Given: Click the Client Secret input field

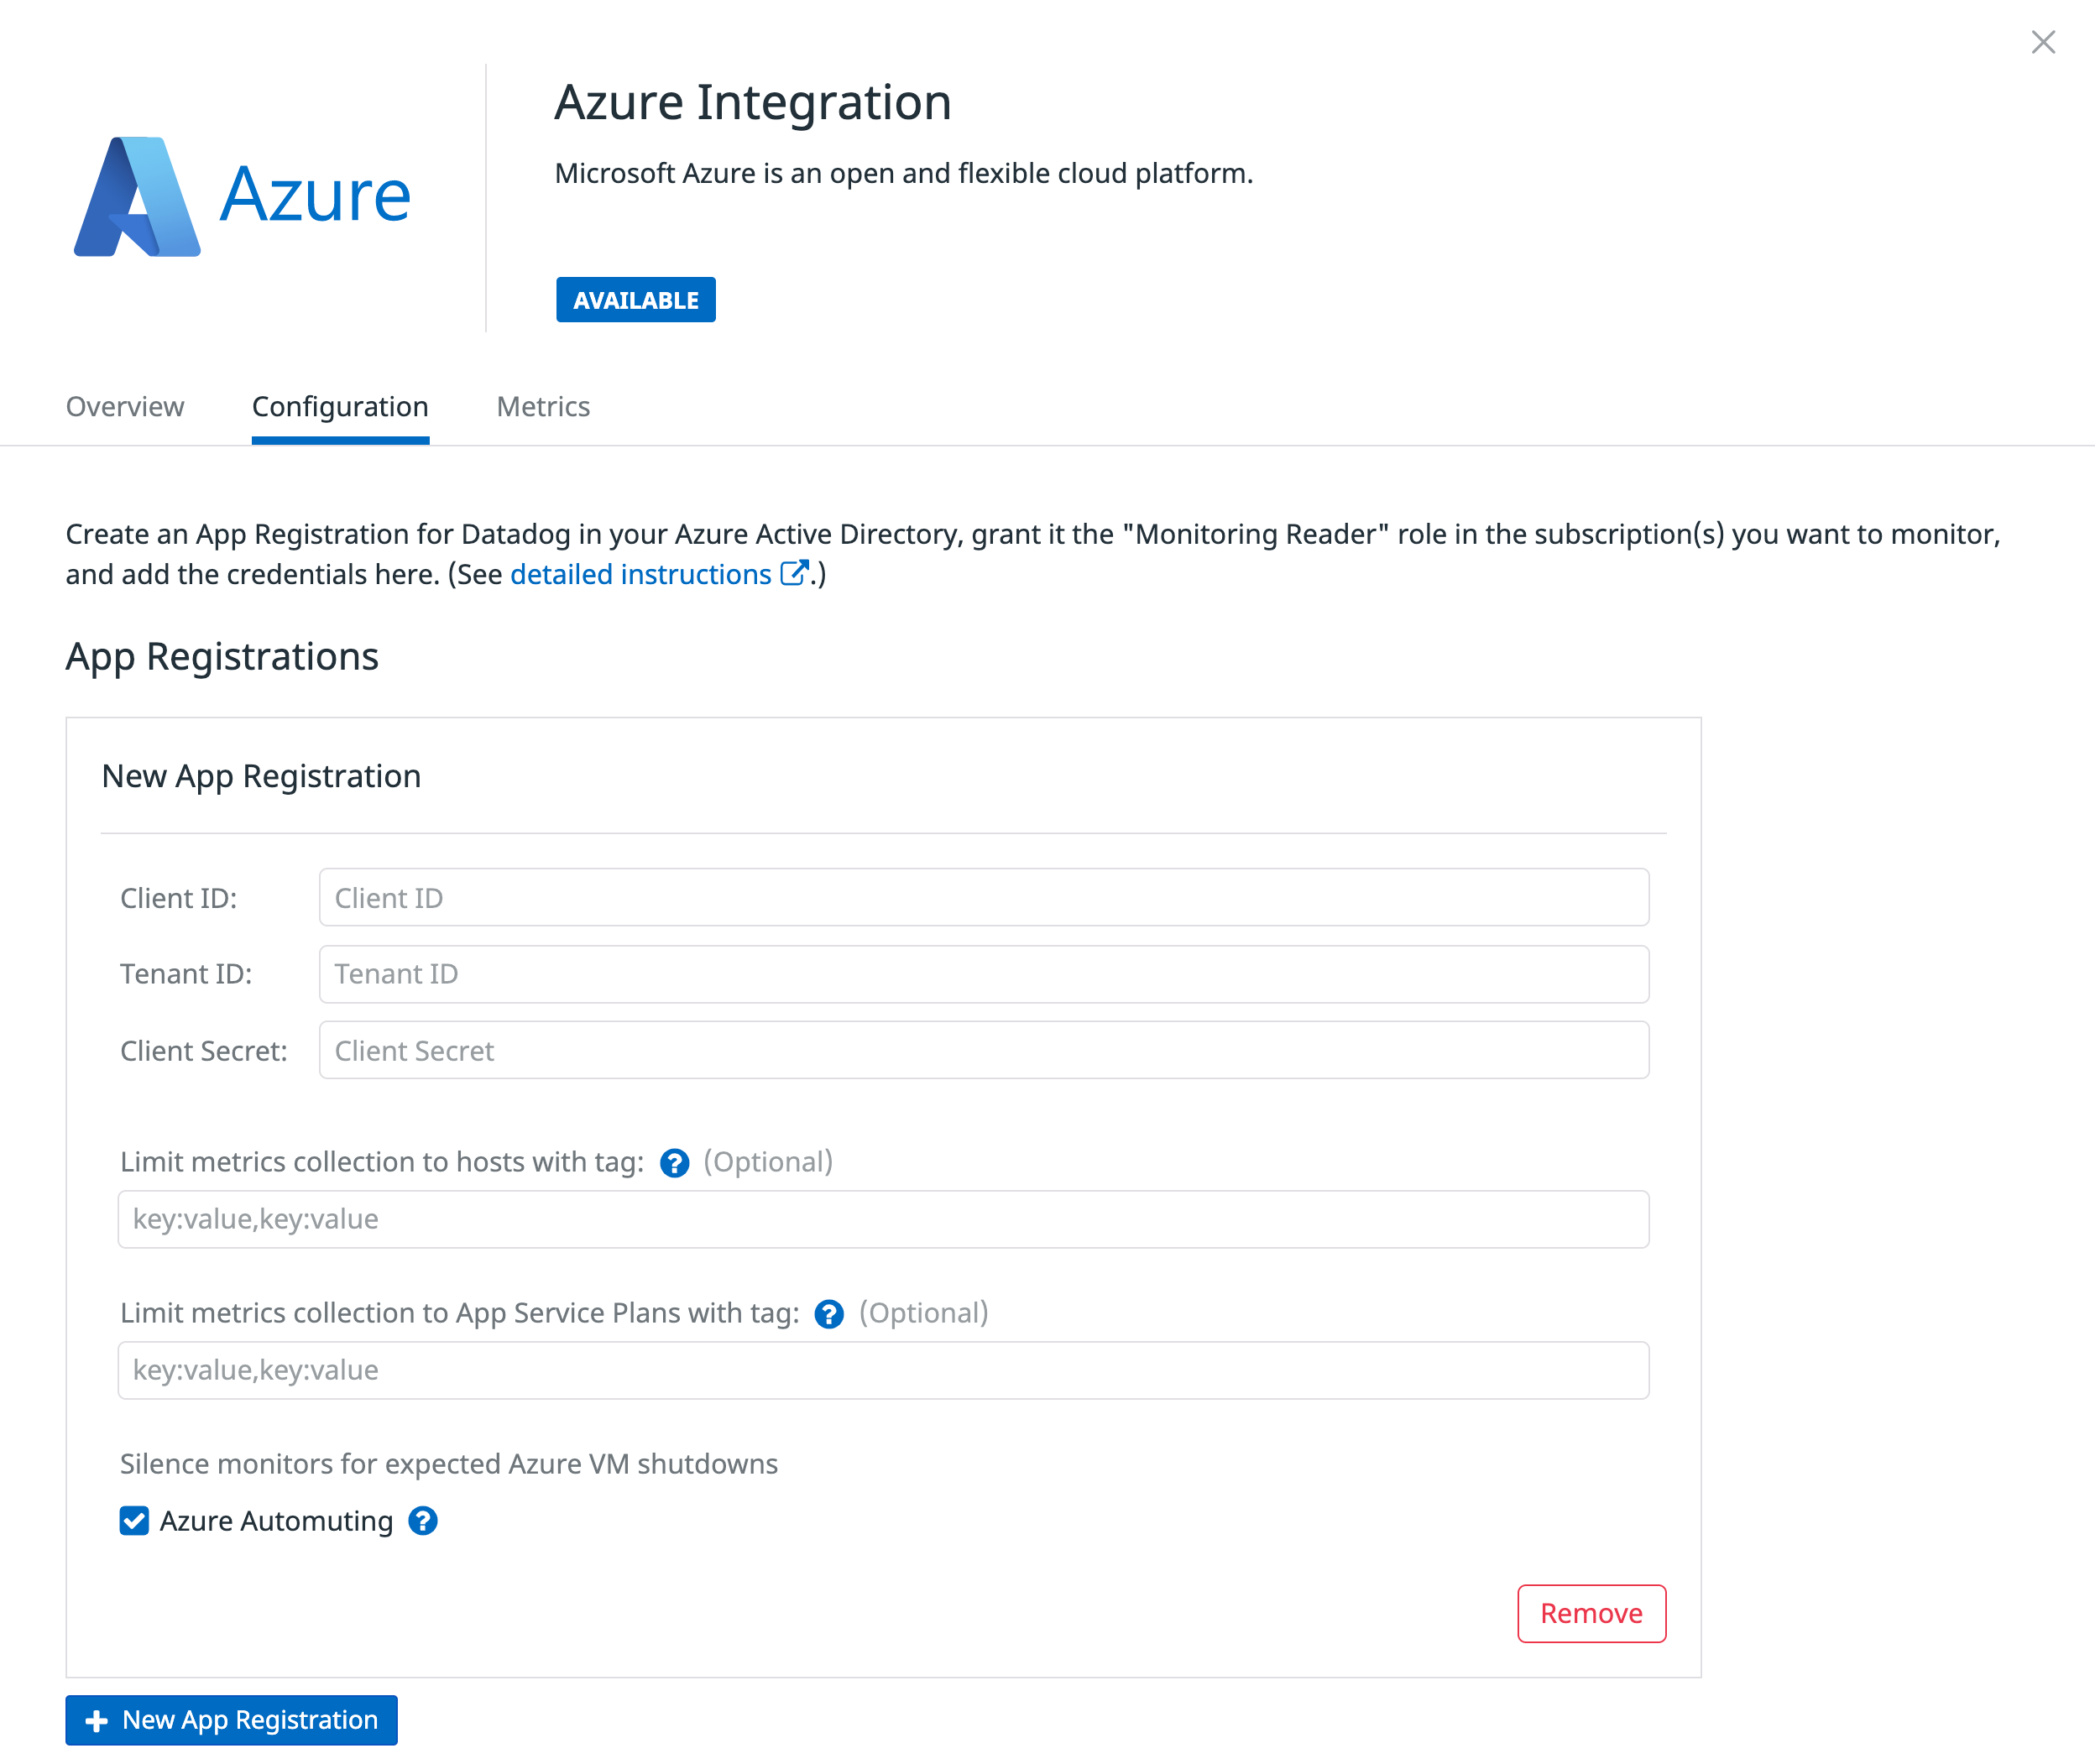Looking at the screenshot, I should point(982,1050).
